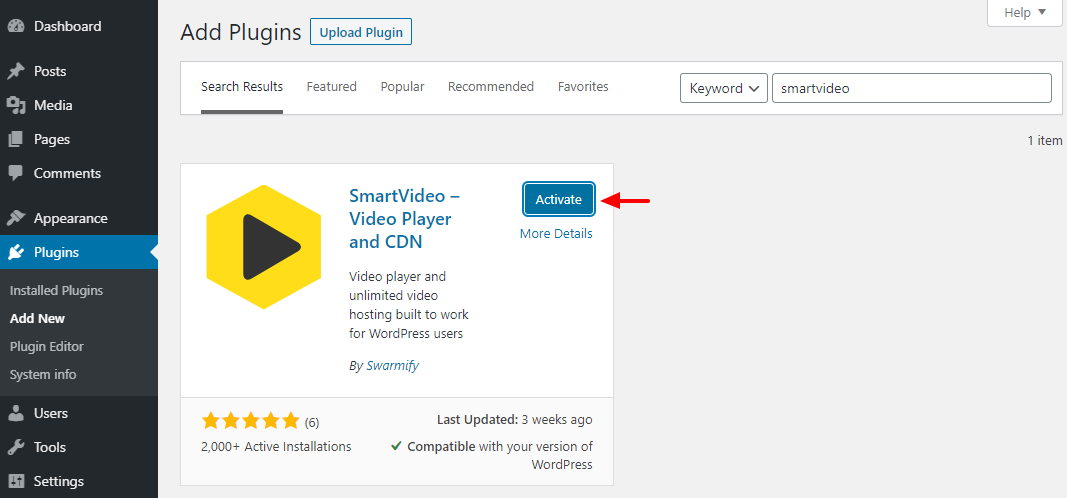Click the (6) rating count

coord(312,422)
